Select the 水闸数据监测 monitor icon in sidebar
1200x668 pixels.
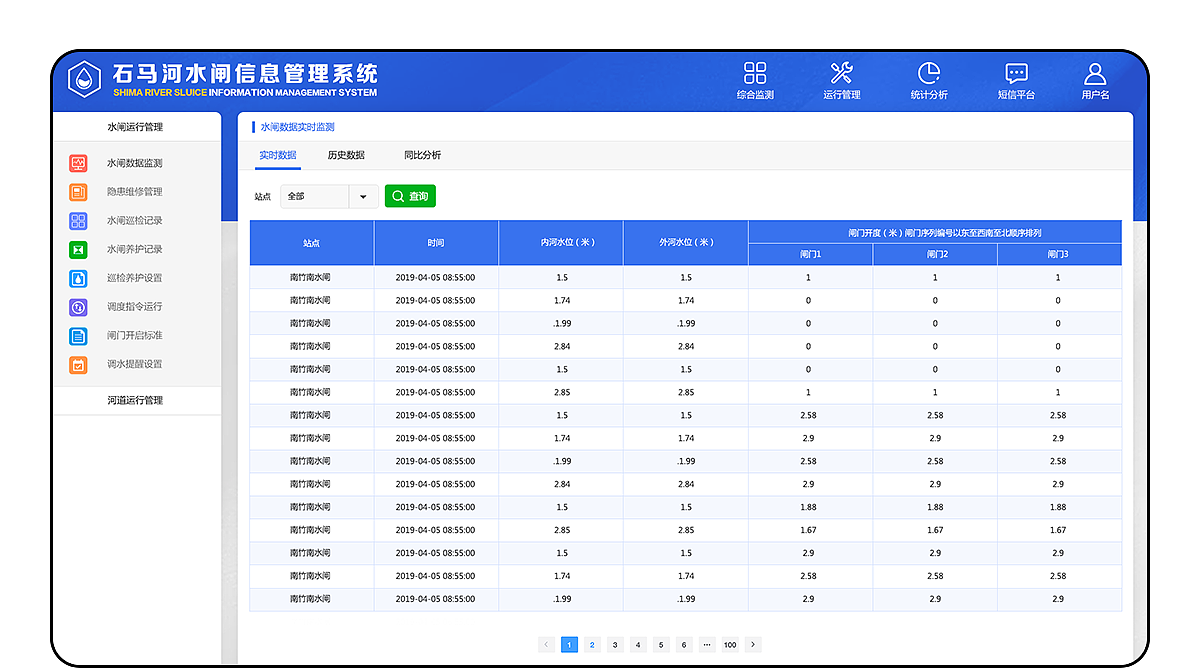point(78,162)
